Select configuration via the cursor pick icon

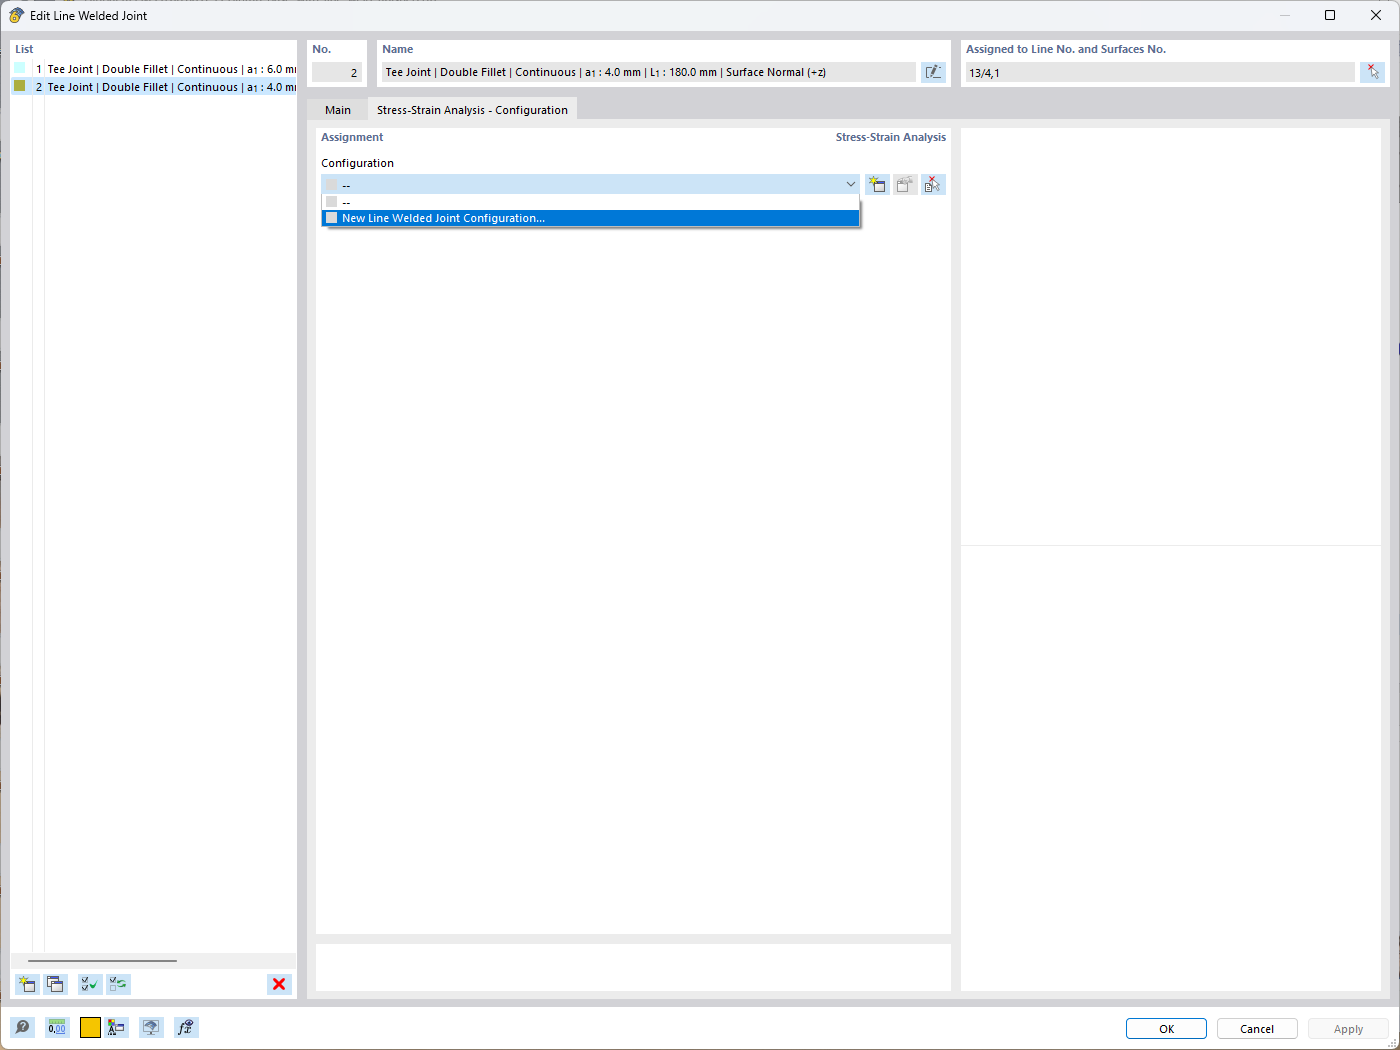933,184
